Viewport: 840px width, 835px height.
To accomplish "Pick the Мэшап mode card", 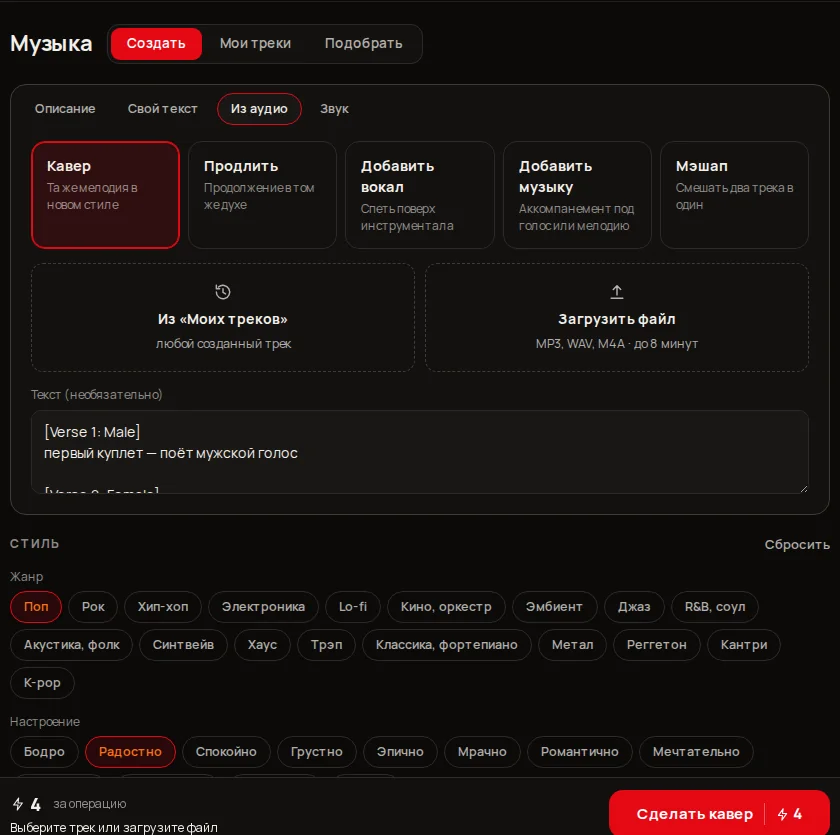I will 734,195.
